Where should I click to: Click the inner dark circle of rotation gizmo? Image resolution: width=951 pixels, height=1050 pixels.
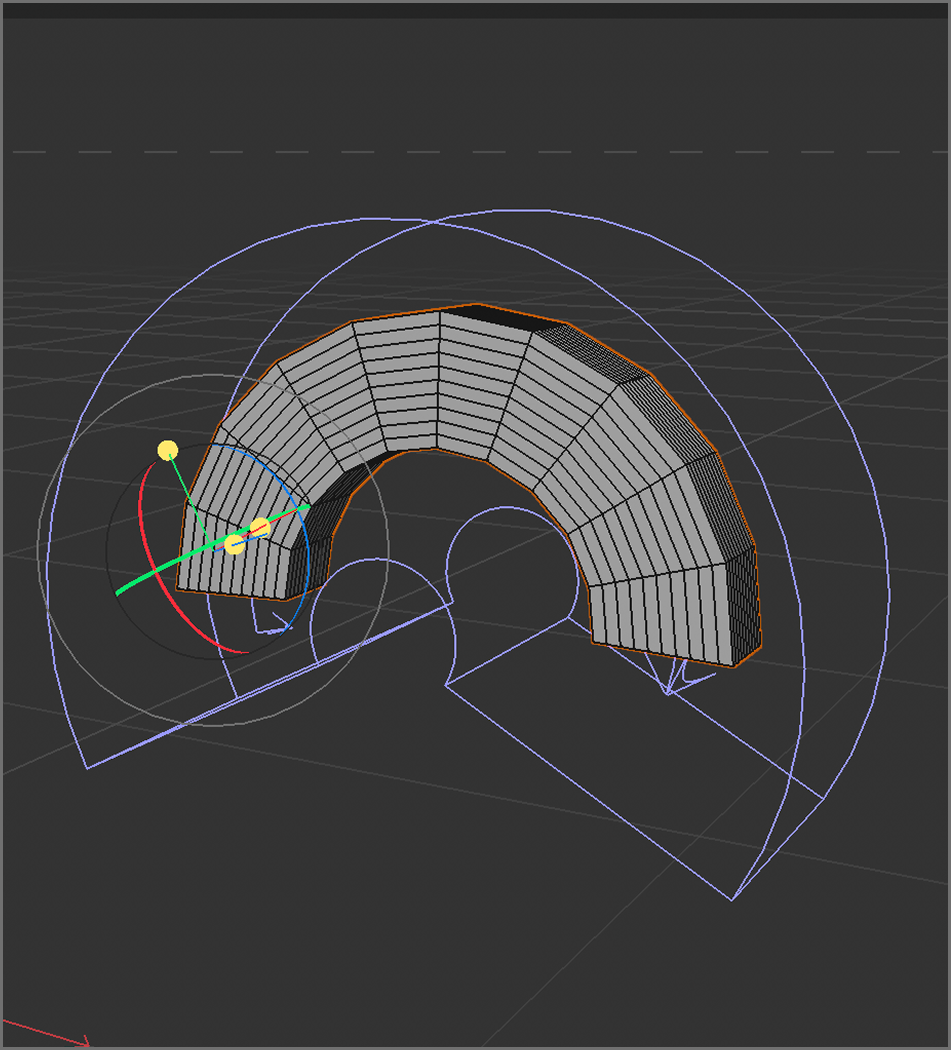(x=108, y=560)
